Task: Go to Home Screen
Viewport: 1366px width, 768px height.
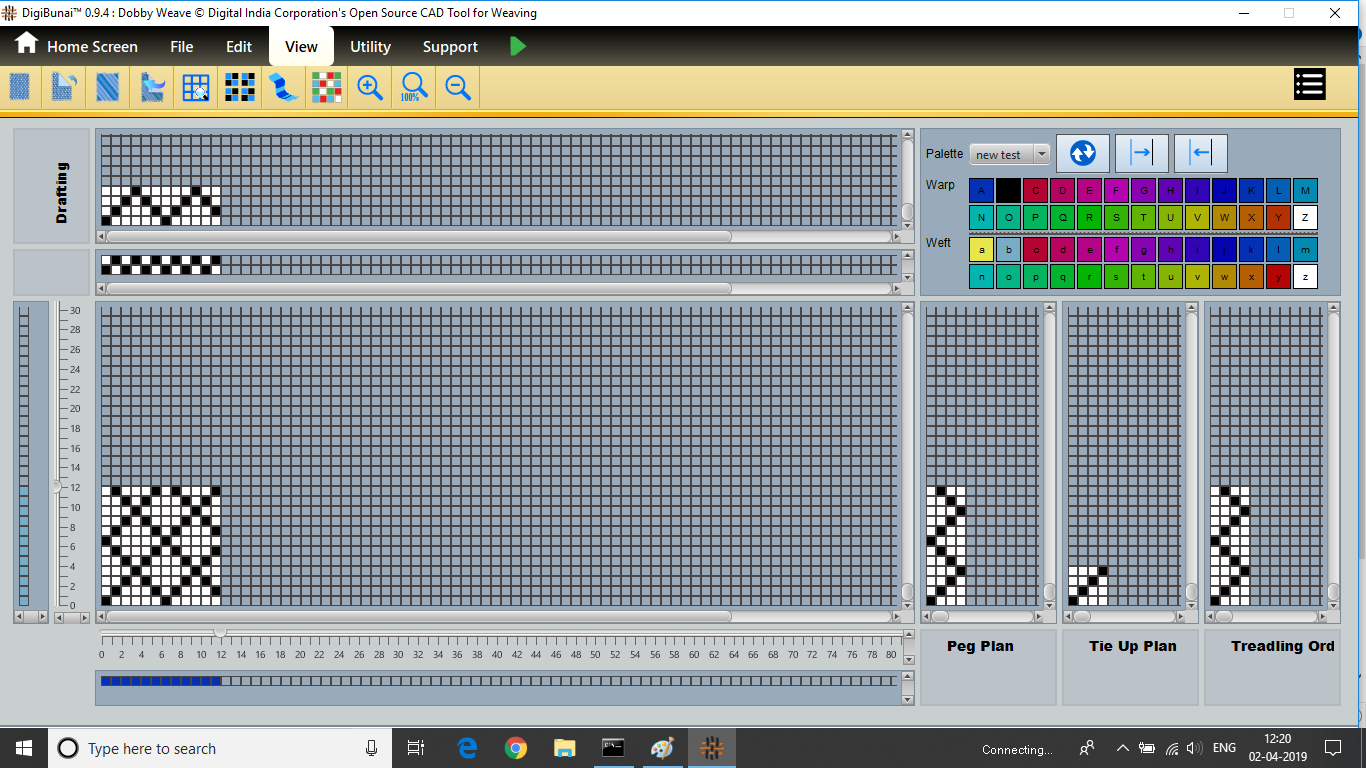Action: (x=76, y=46)
